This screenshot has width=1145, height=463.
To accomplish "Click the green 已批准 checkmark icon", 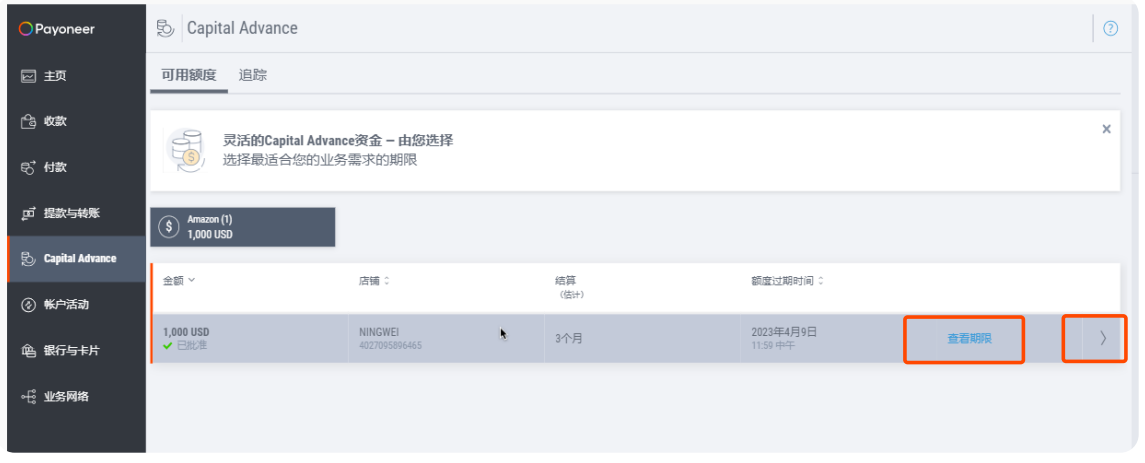I will [x=168, y=345].
